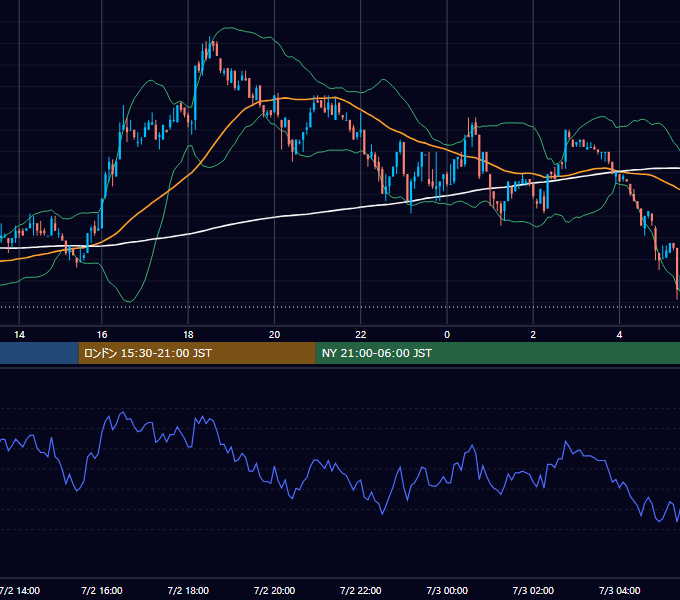
Task: Click the date label 7/2 22:00
Action: point(360,590)
